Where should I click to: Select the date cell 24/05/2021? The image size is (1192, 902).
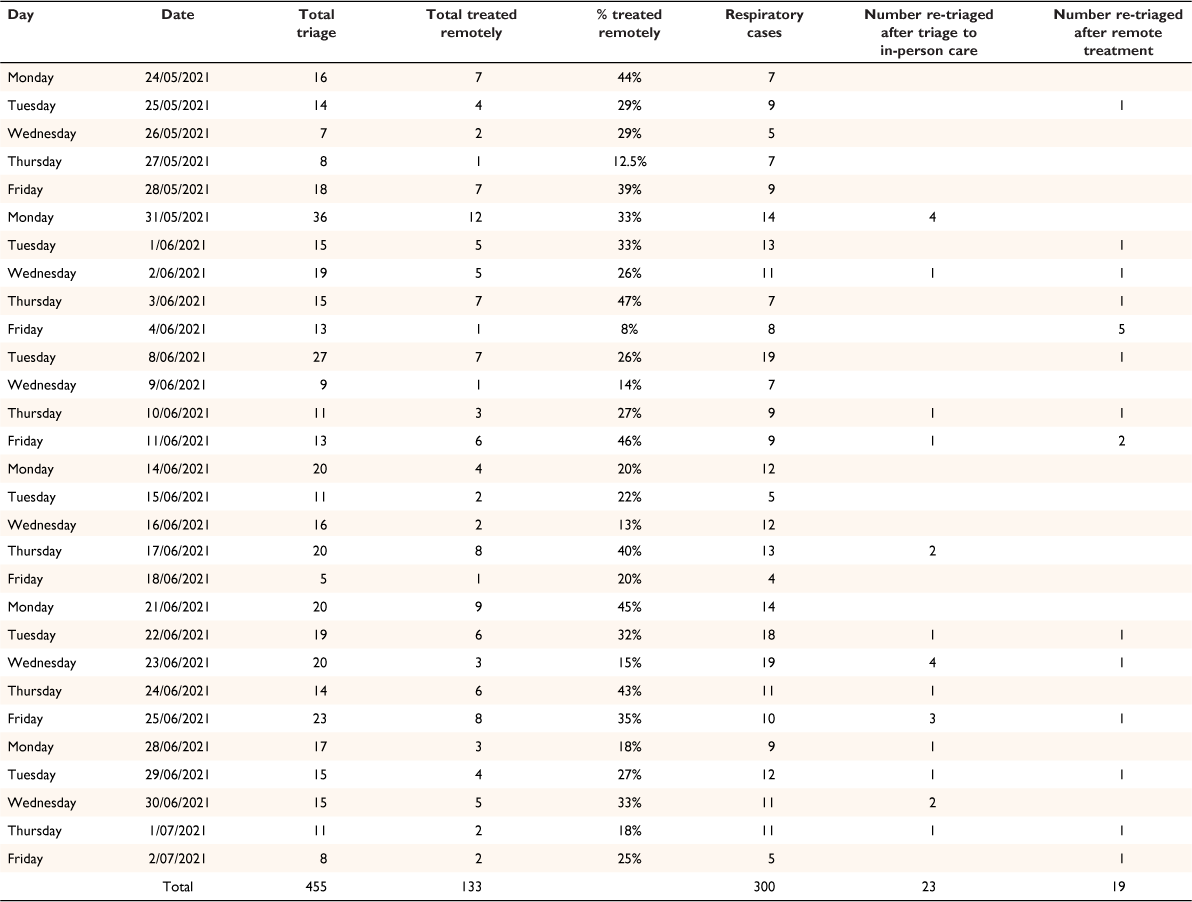point(177,78)
